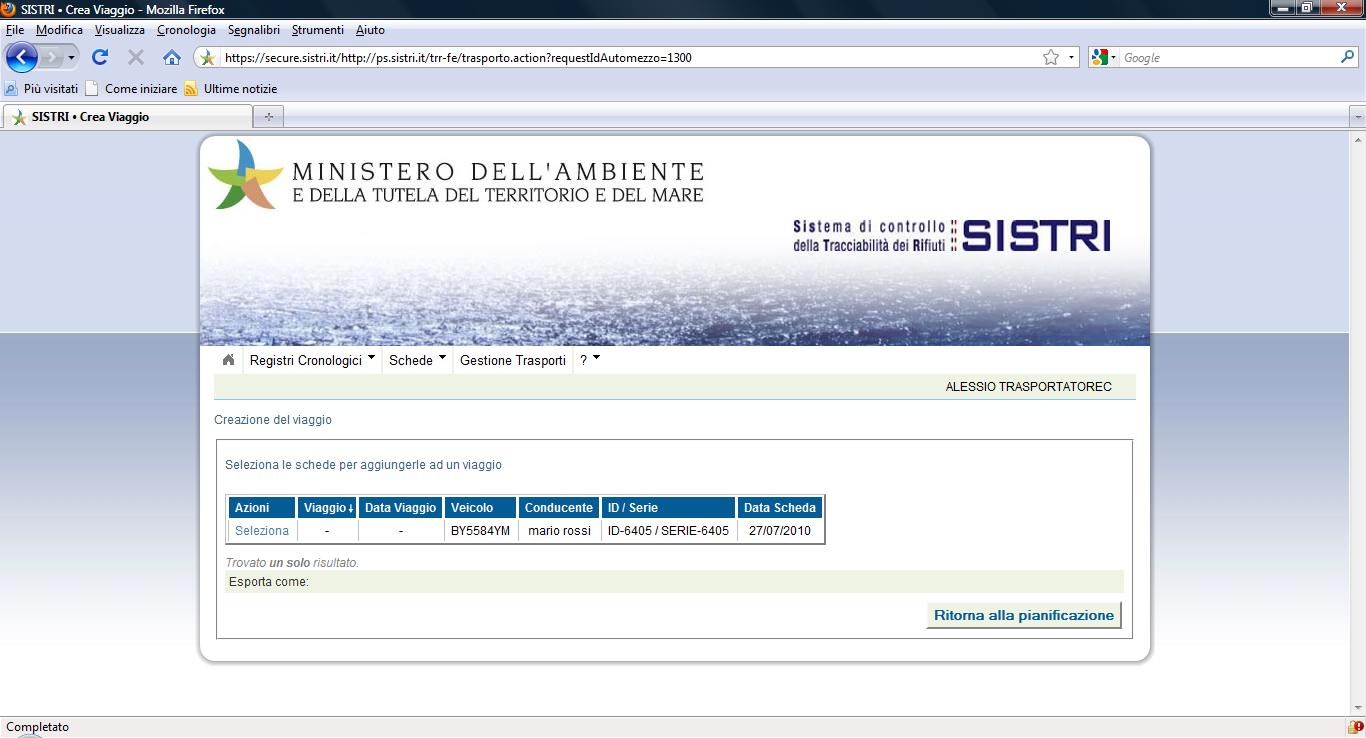Open the Modifica menu
This screenshot has width=1366, height=738.
point(59,30)
